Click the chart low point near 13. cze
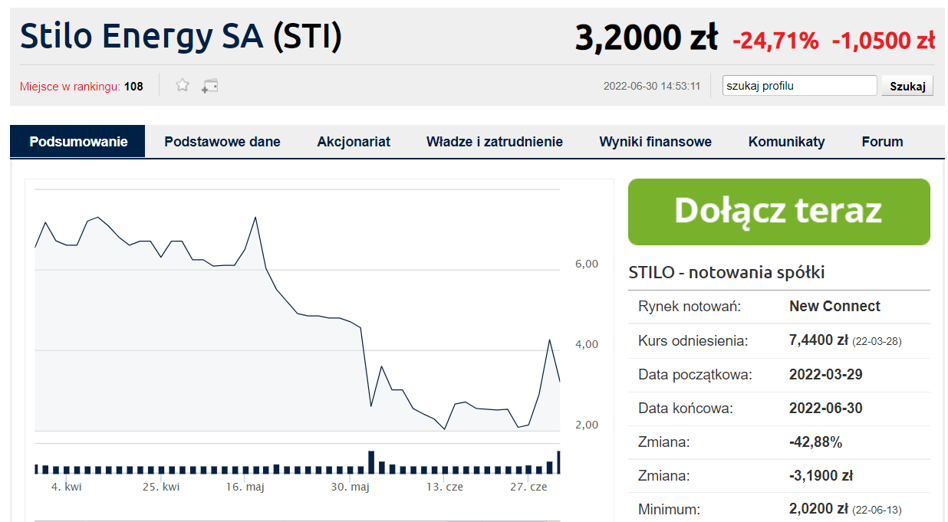Image resolution: width=948 pixels, height=522 pixels. coord(444,429)
